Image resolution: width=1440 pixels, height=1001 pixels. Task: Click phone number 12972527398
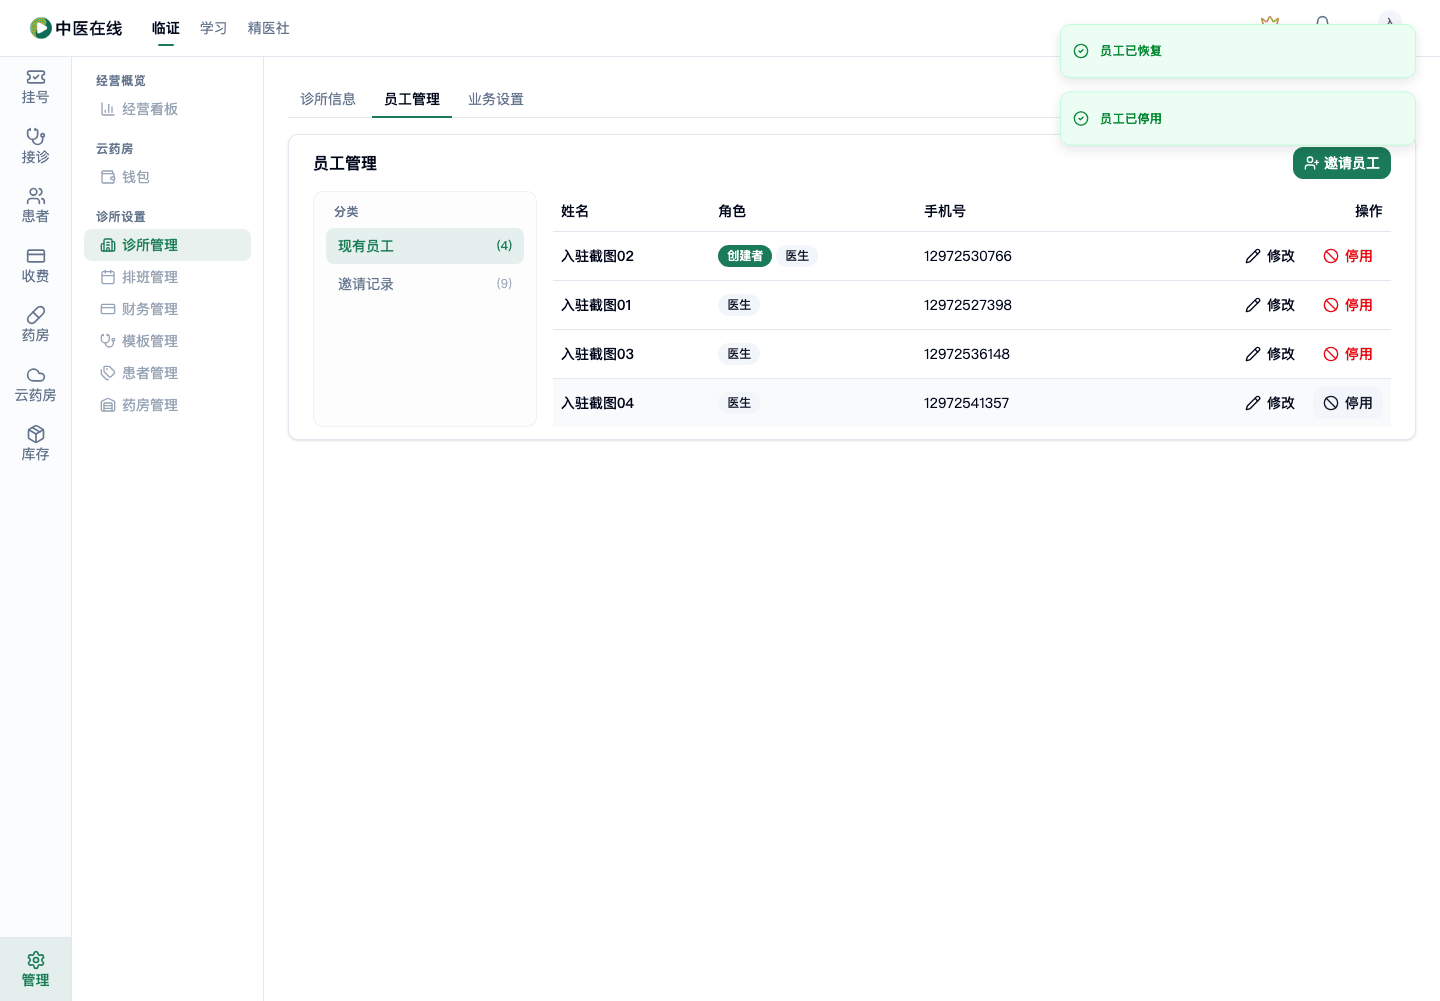click(x=968, y=305)
